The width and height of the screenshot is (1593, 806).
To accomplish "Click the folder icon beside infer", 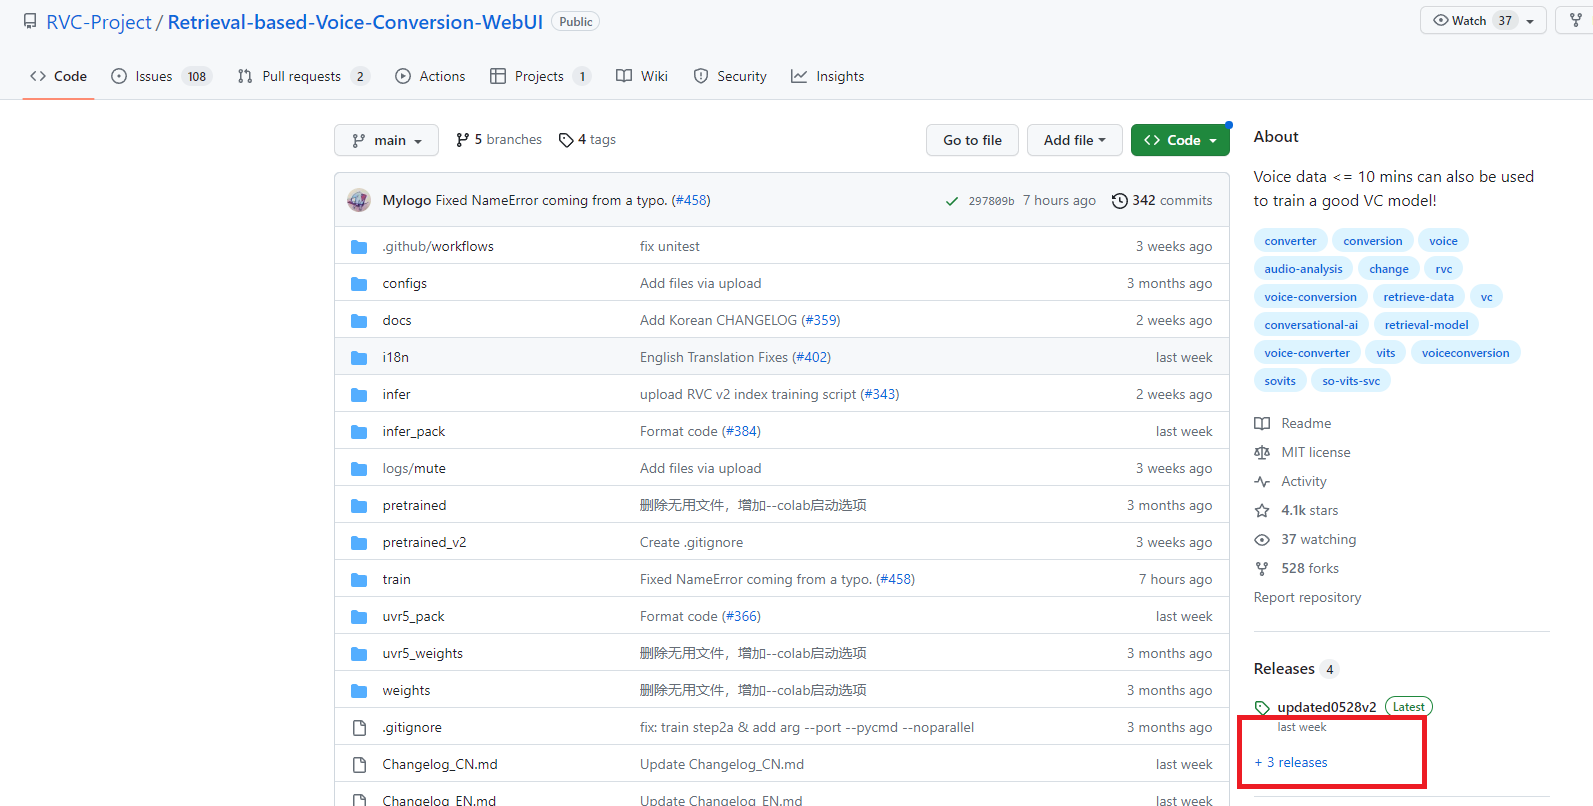I will click(x=359, y=394).
